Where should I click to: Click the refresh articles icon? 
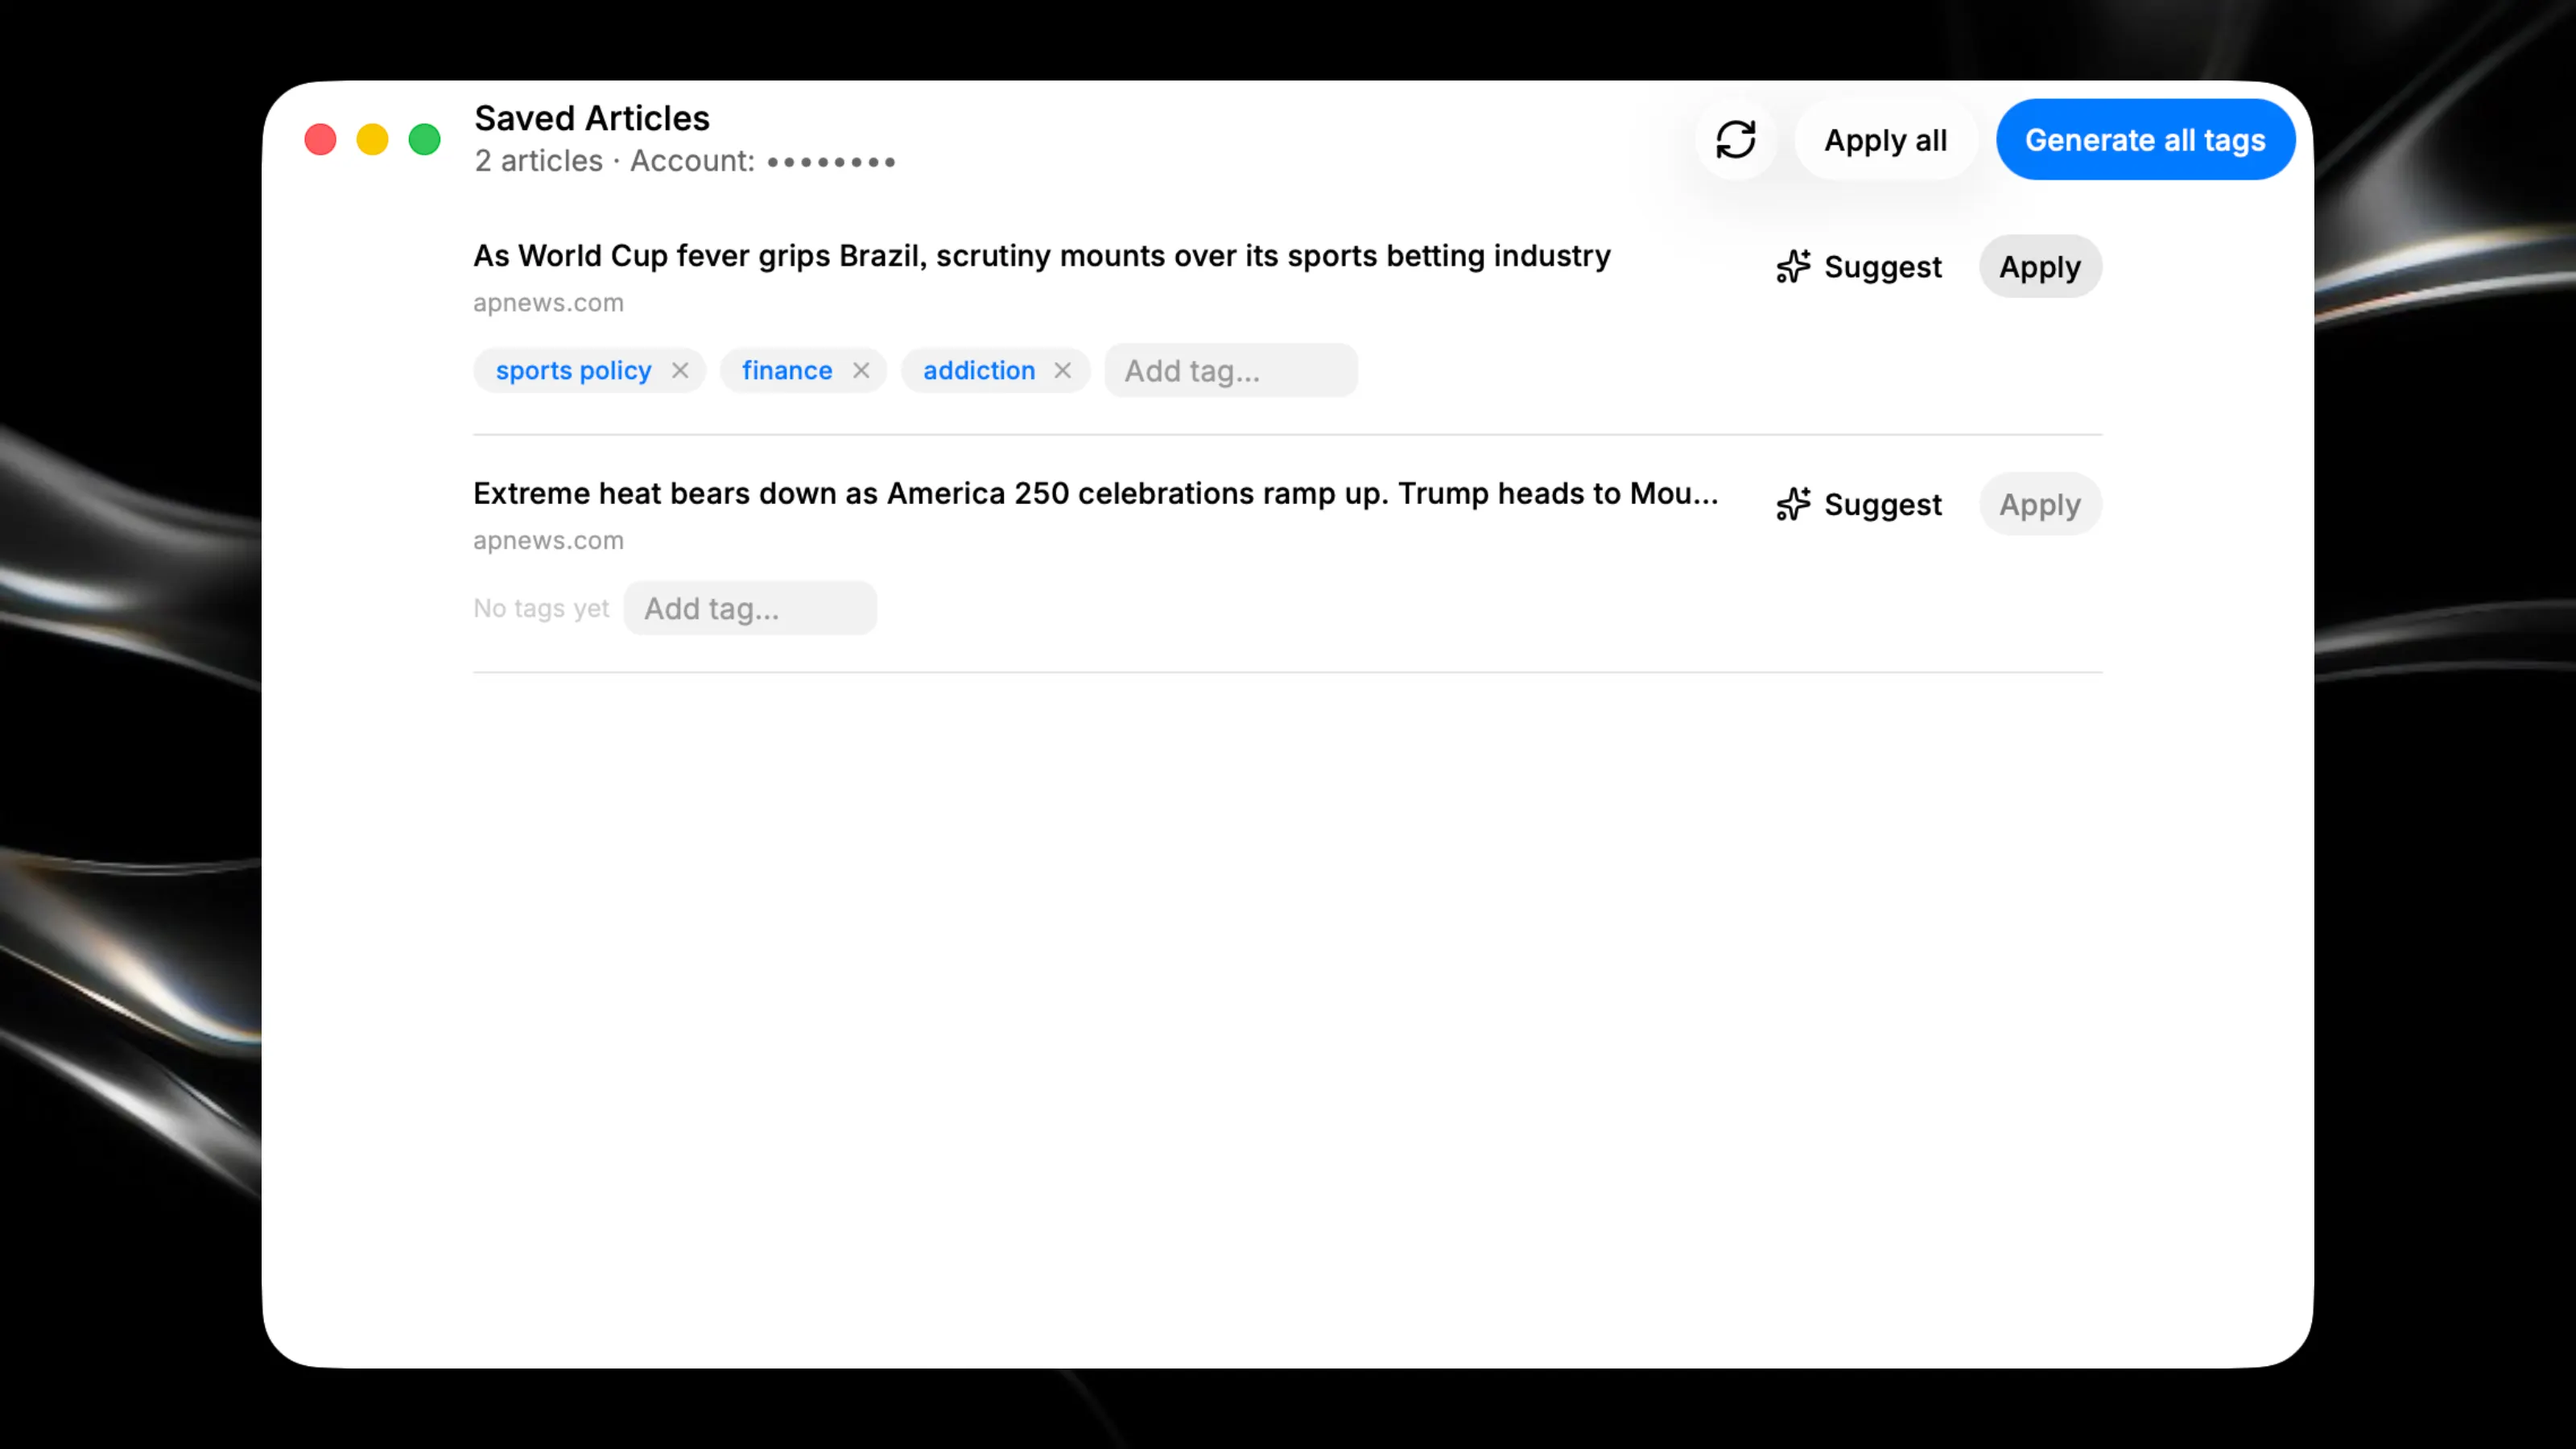coord(1736,140)
